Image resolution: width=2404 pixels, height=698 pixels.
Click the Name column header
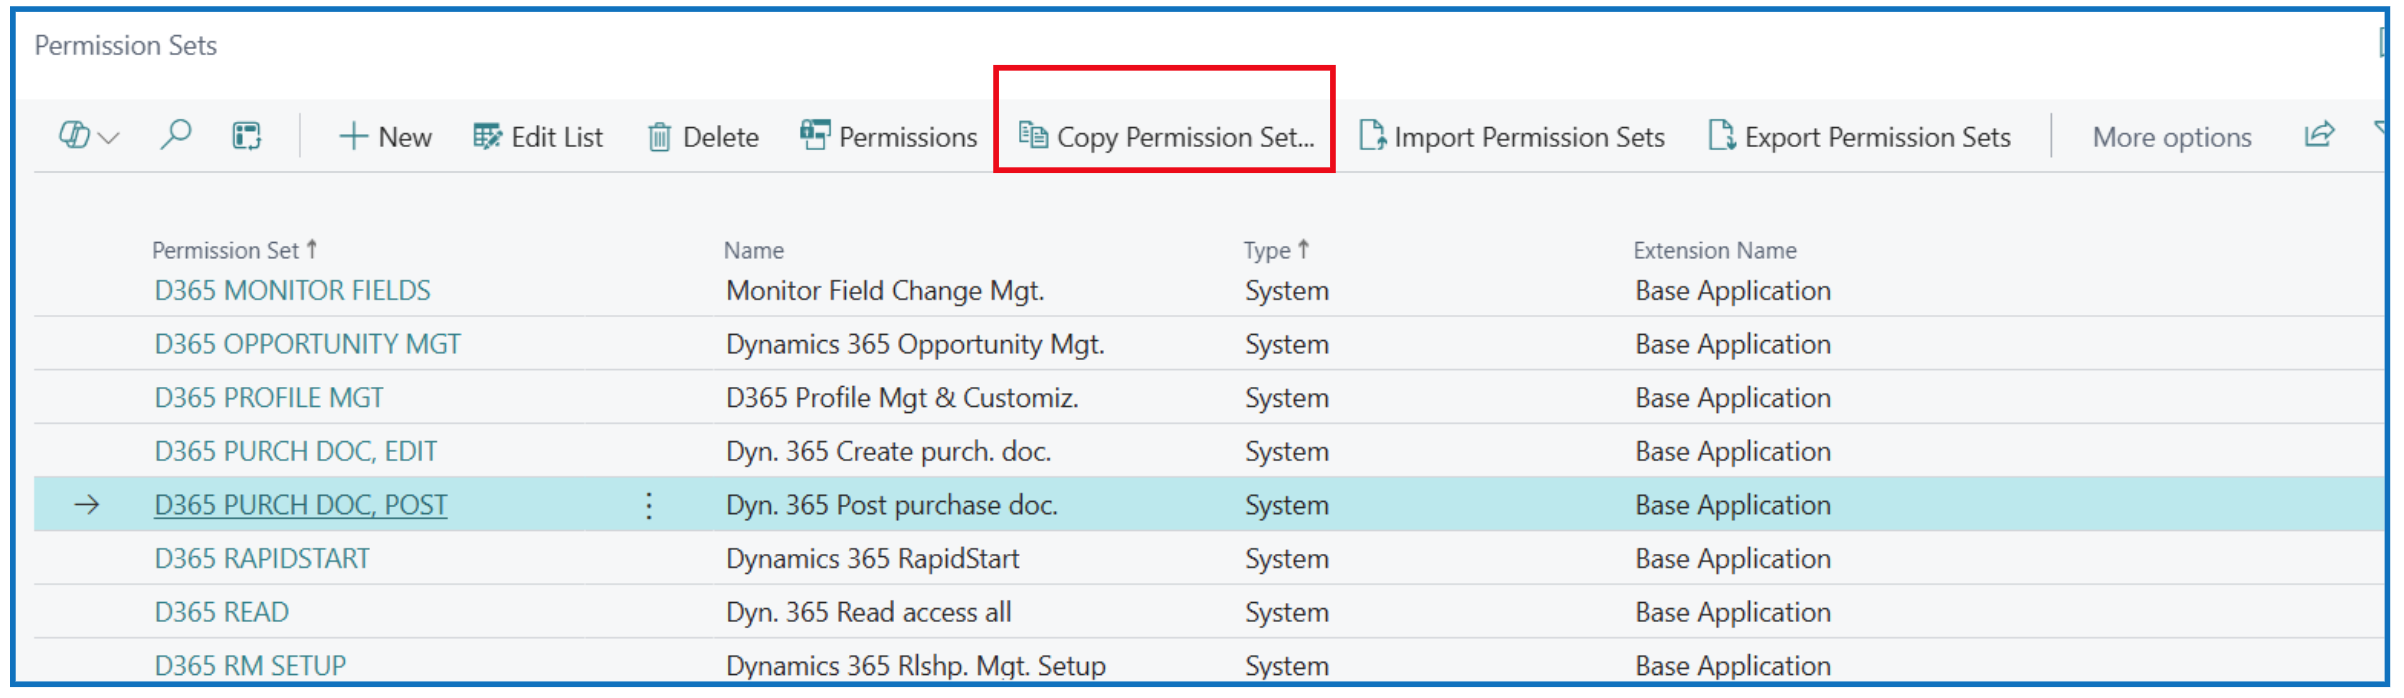[754, 250]
